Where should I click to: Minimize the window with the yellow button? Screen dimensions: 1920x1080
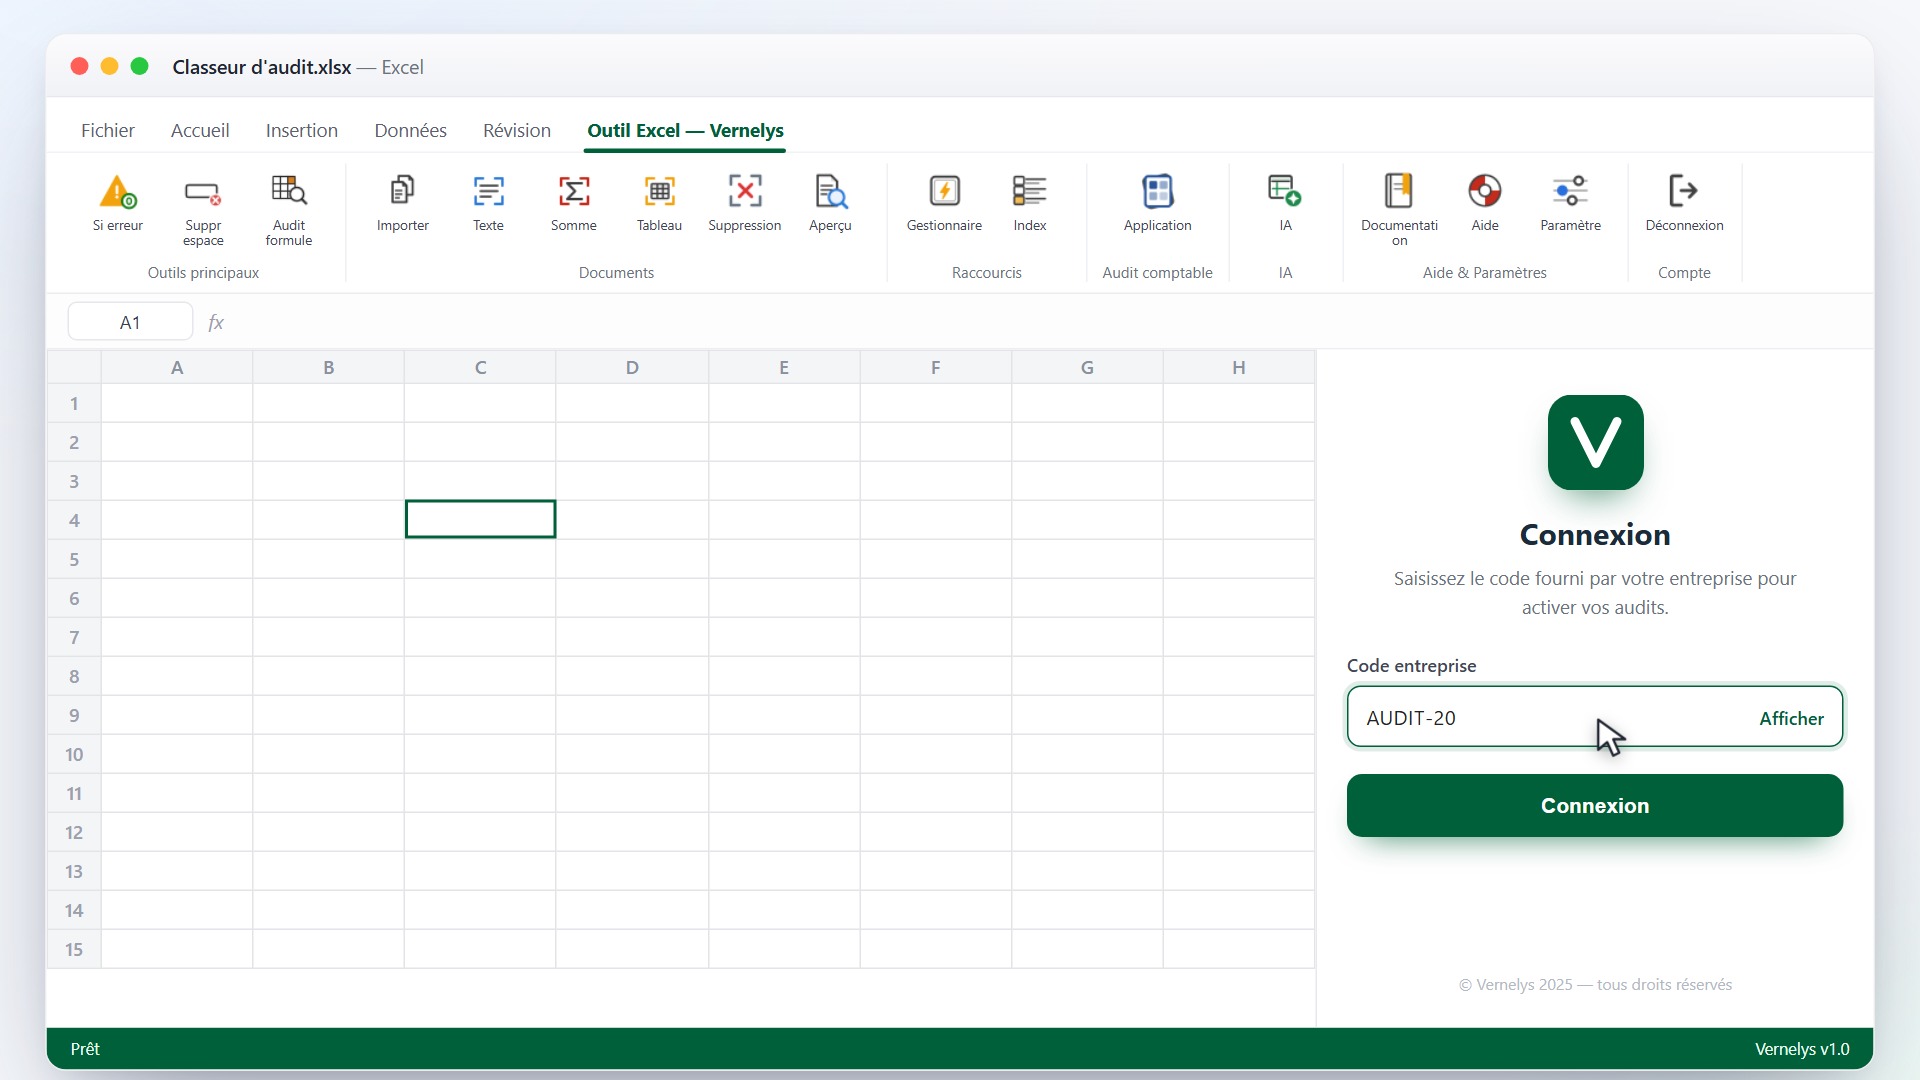(x=110, y=66)
